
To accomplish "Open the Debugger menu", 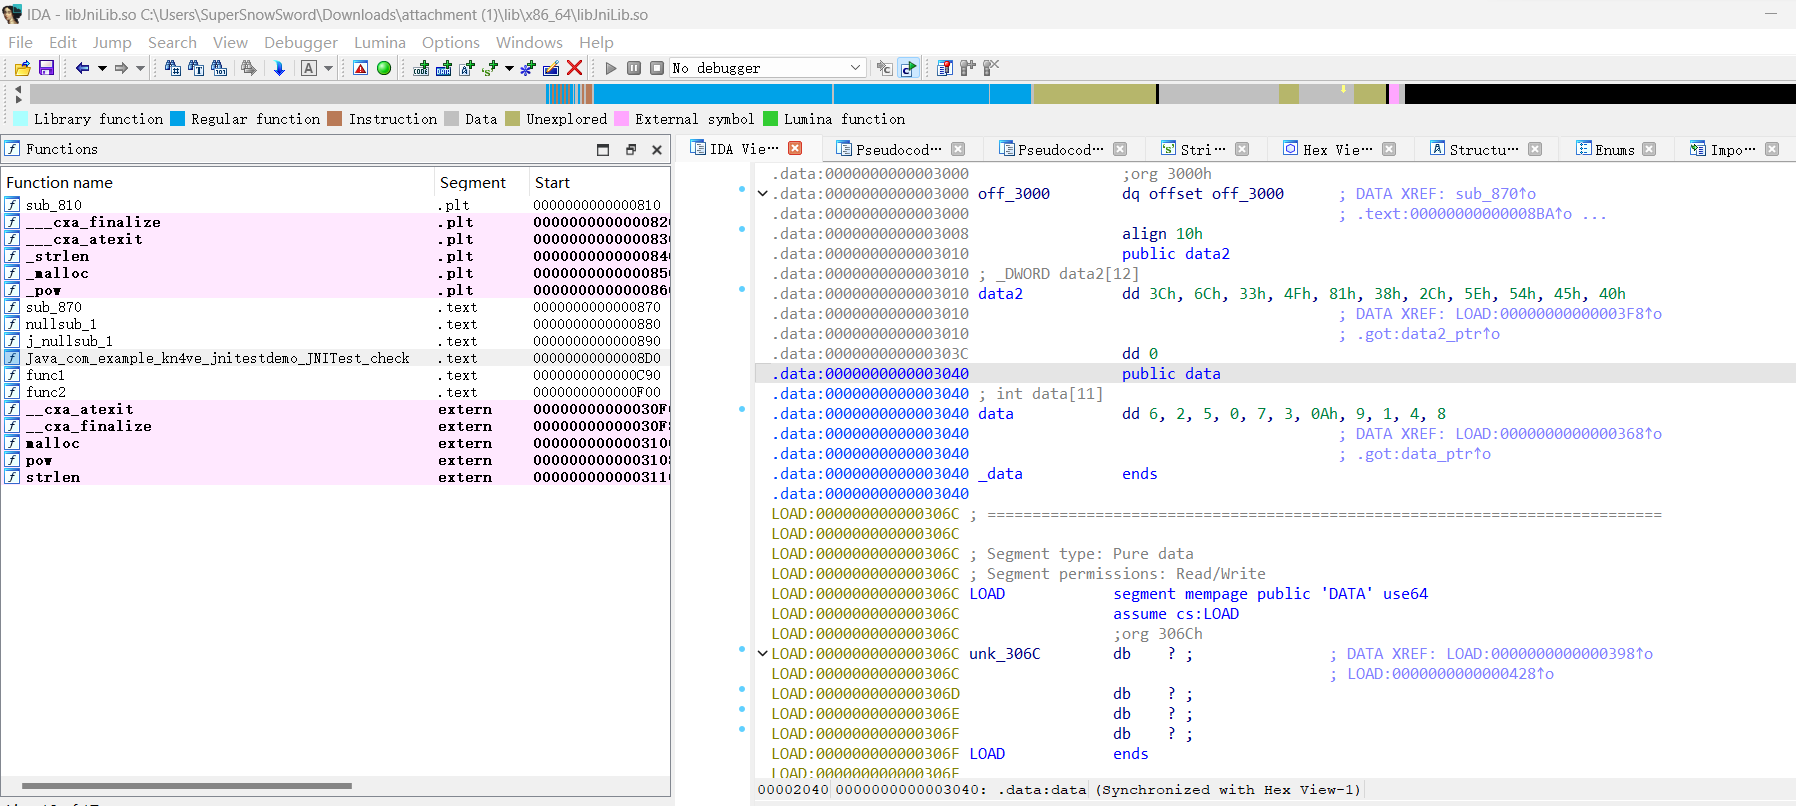I will click(x=300, y=42).
